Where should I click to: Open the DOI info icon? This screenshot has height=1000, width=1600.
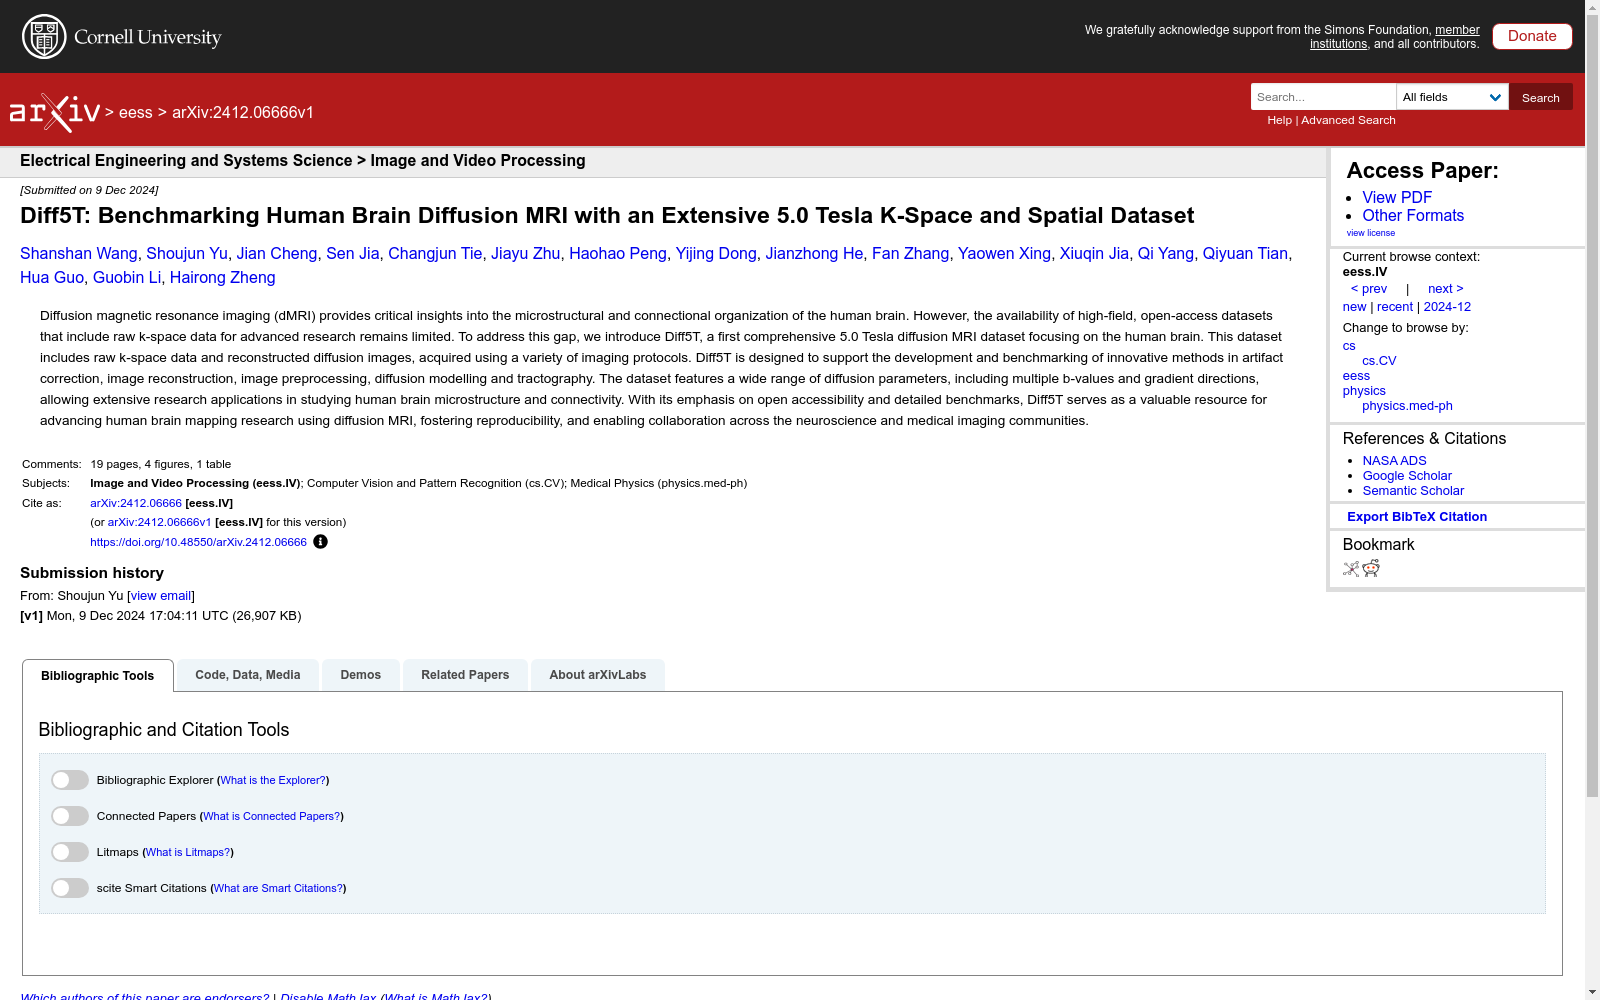click(320, 542)
